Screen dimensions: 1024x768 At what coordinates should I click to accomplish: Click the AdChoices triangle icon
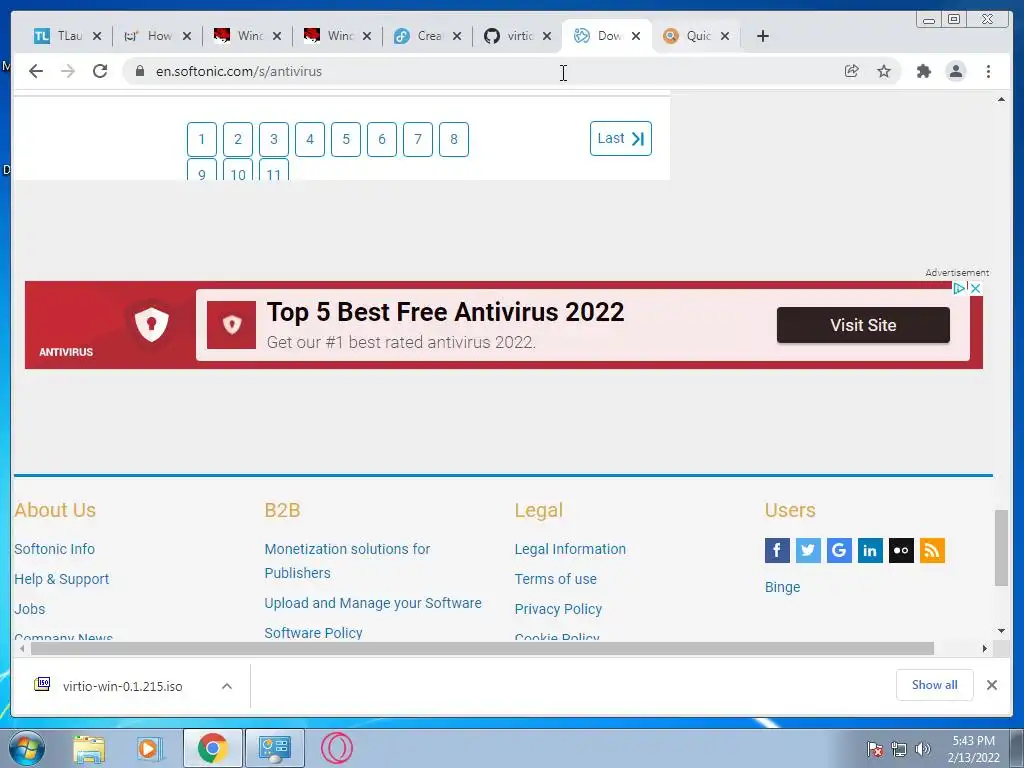pyautogui.click(x=959, y=288)
